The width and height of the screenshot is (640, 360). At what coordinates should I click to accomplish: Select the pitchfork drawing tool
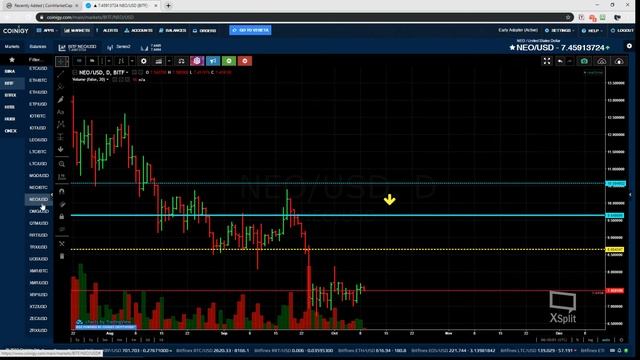pos(61,87)
